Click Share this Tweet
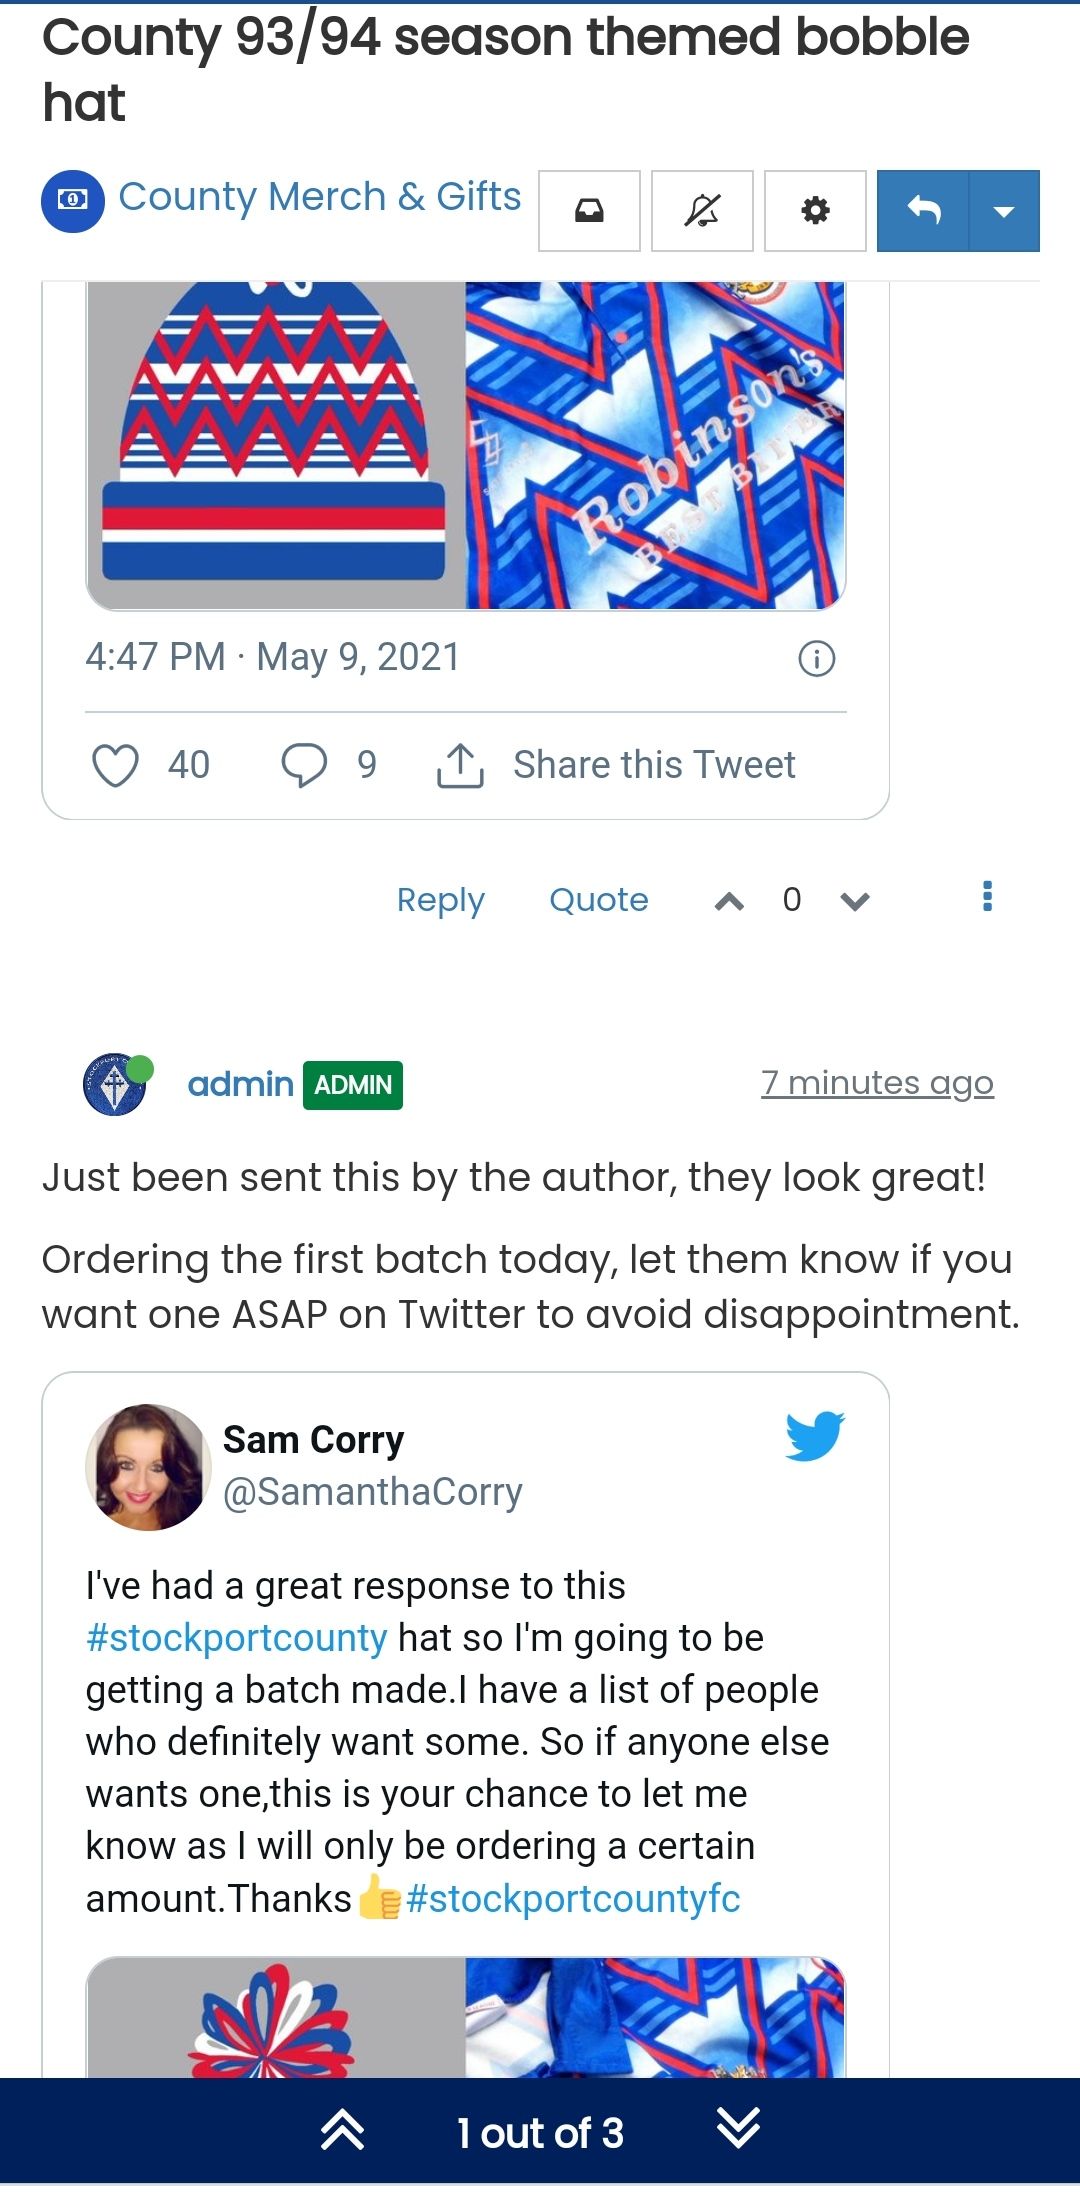 coord(653,766)
